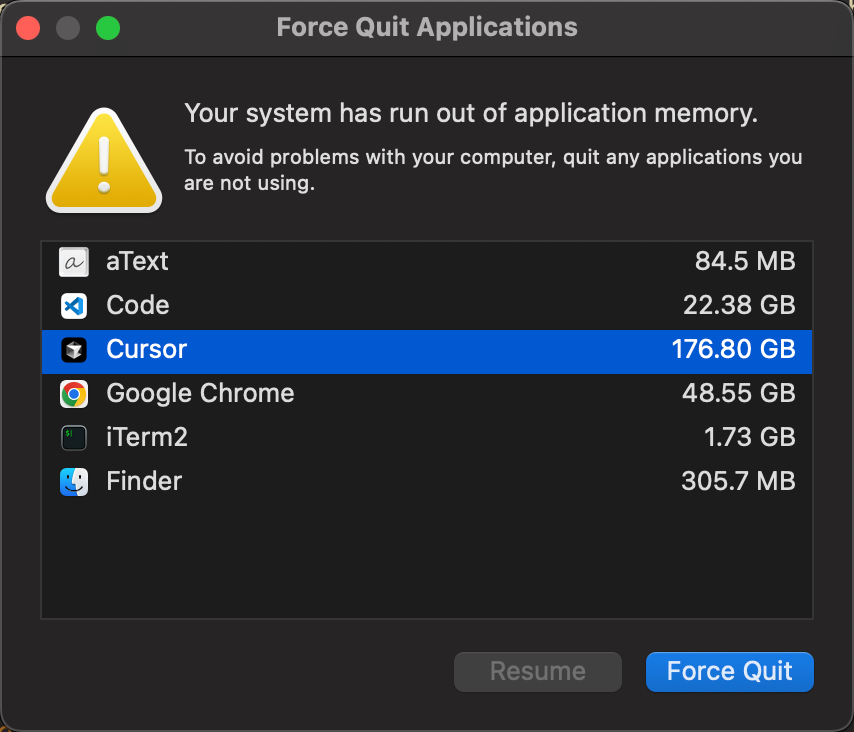
Task: Click the Google Chrome icon
Action: click(x=74, y=394)
